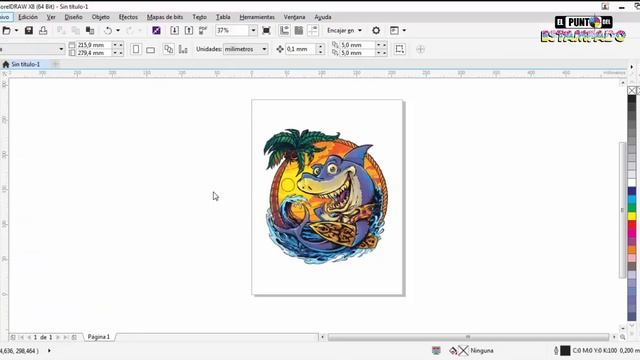Viewport: 640px width, 360px height.
Task: Open the Texto menu
Action: [200, 17]
